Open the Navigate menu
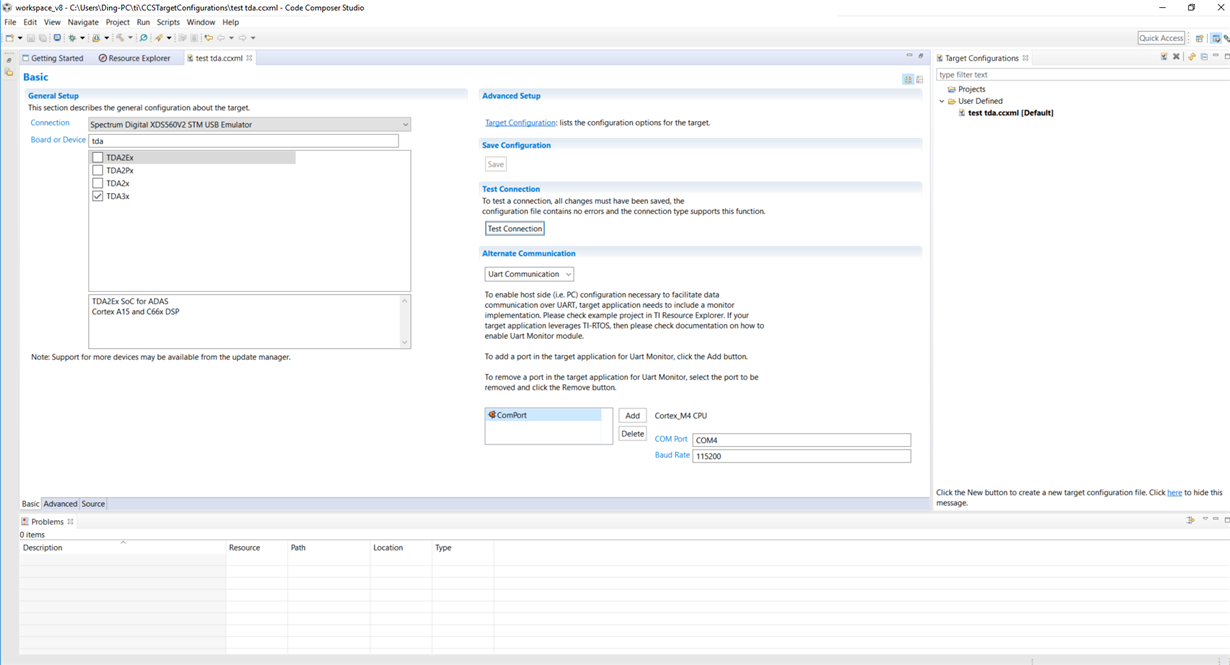The height and width of the screenshot is (665, 1230). 83,22
